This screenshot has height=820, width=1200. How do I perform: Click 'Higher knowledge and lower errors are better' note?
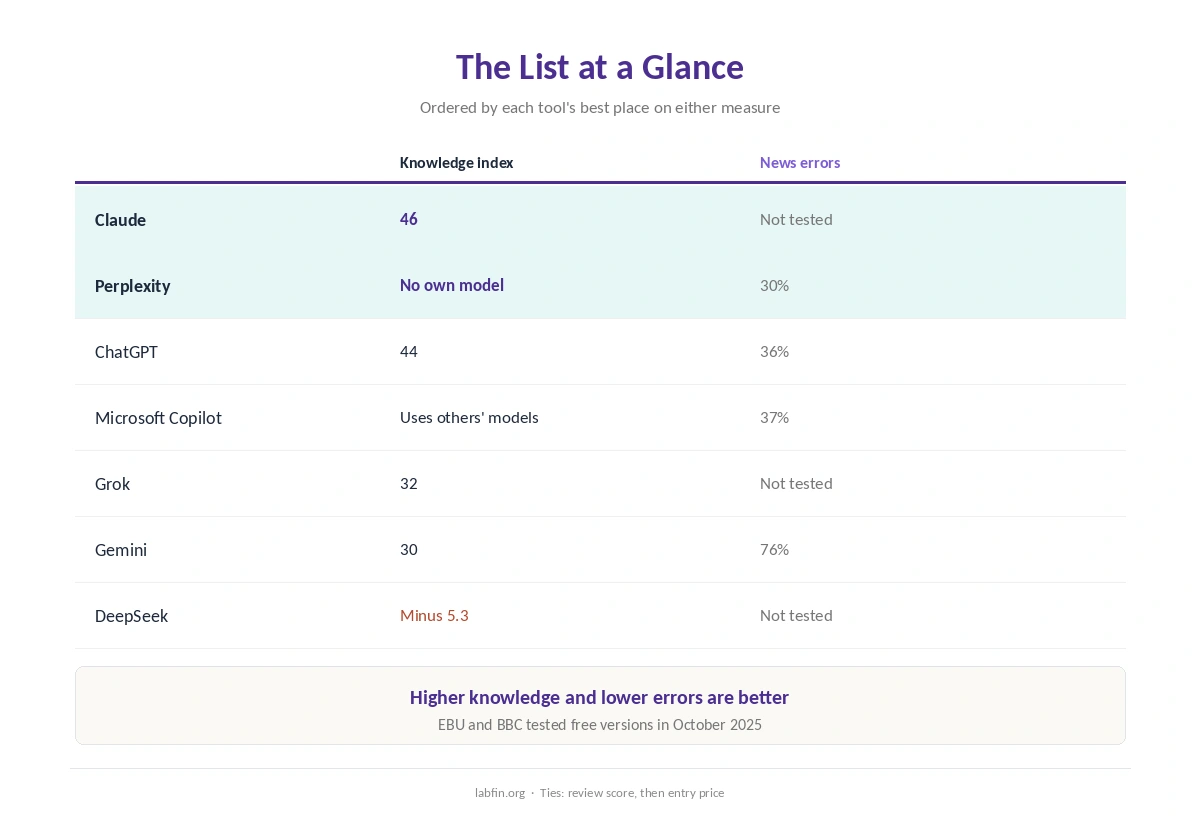(x=600, y=697)
